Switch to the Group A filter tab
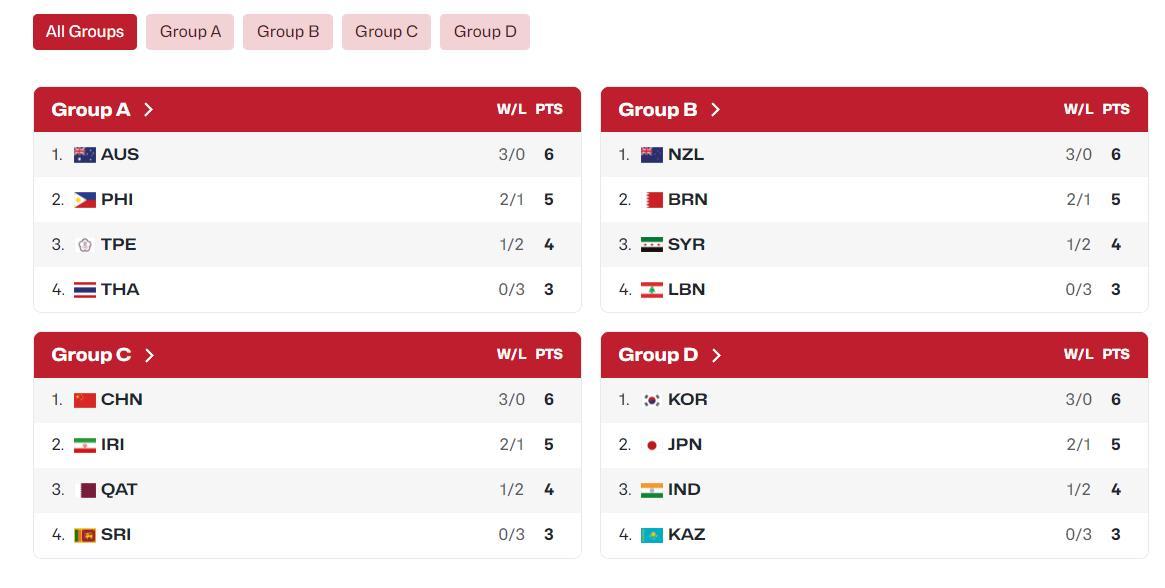This screenshot has height=588, width=1165. pyautogui.click(x=190, y=32)
